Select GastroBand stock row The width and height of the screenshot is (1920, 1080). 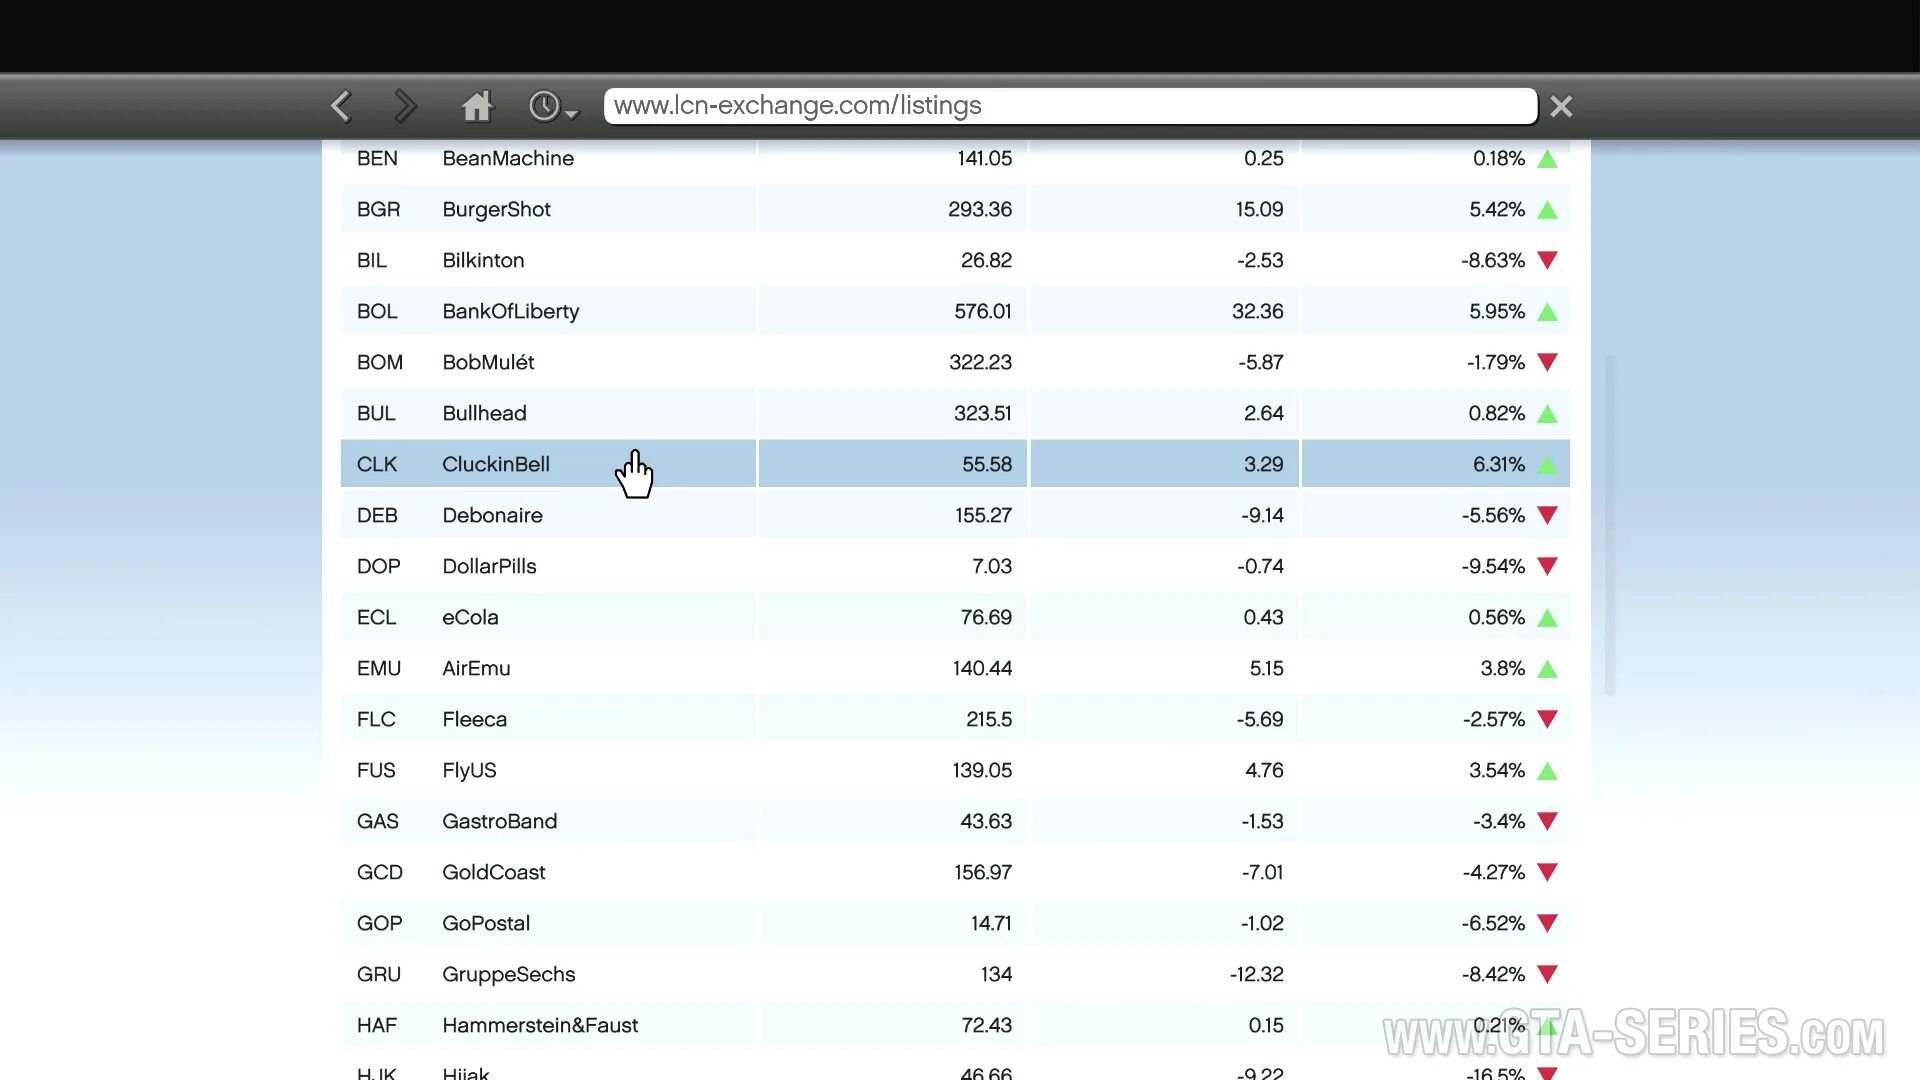pyautogui.click(x=955, y=821)
